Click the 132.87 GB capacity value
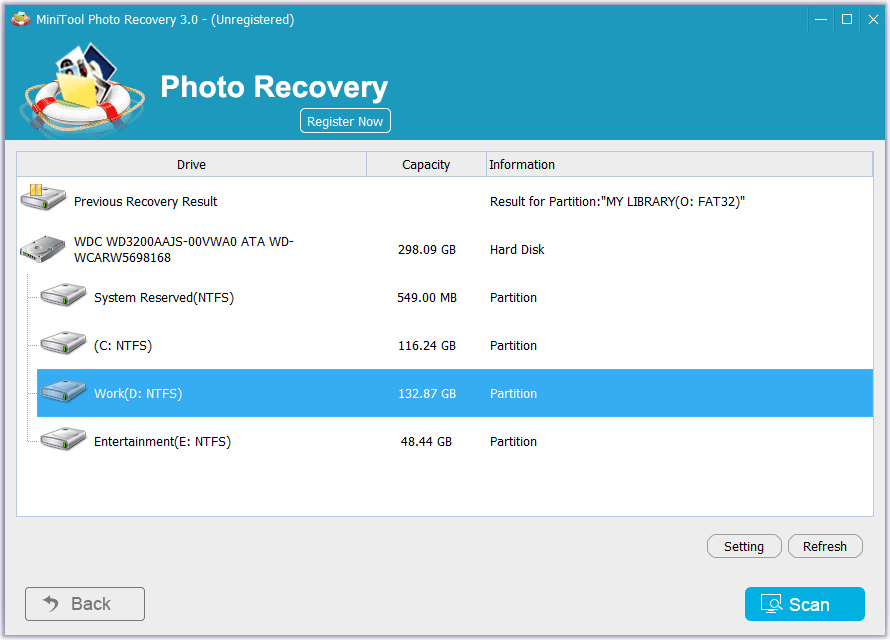Viewport: 890px width, 640px height. (x=427, y=393)
